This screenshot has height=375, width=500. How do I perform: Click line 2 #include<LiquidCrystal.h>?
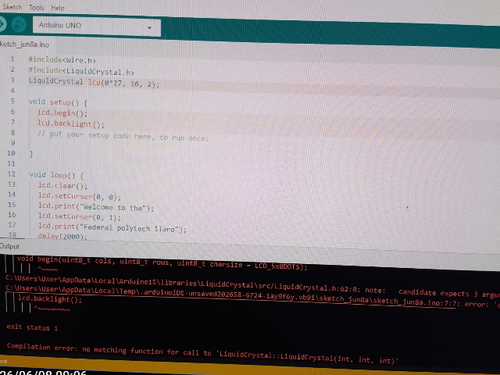tap(81, 71)
